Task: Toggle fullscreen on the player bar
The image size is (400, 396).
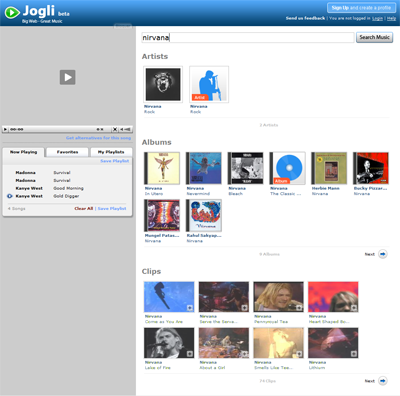Action: (115, 129)
